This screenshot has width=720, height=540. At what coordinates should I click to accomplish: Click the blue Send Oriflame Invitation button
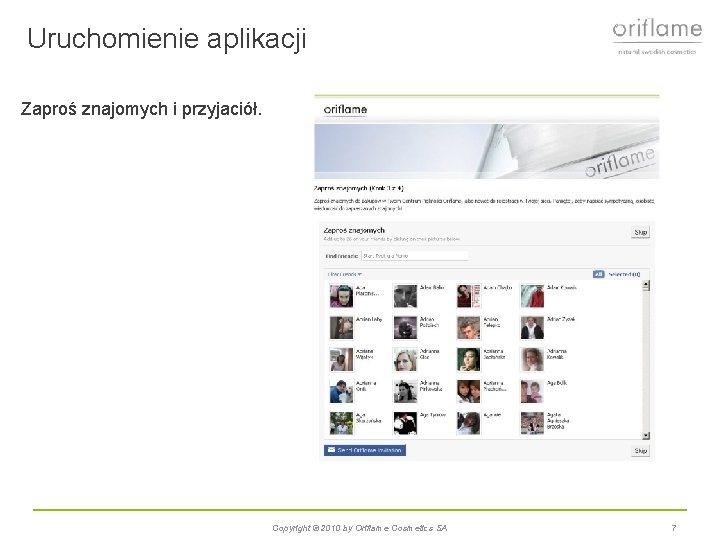(365, 450)
